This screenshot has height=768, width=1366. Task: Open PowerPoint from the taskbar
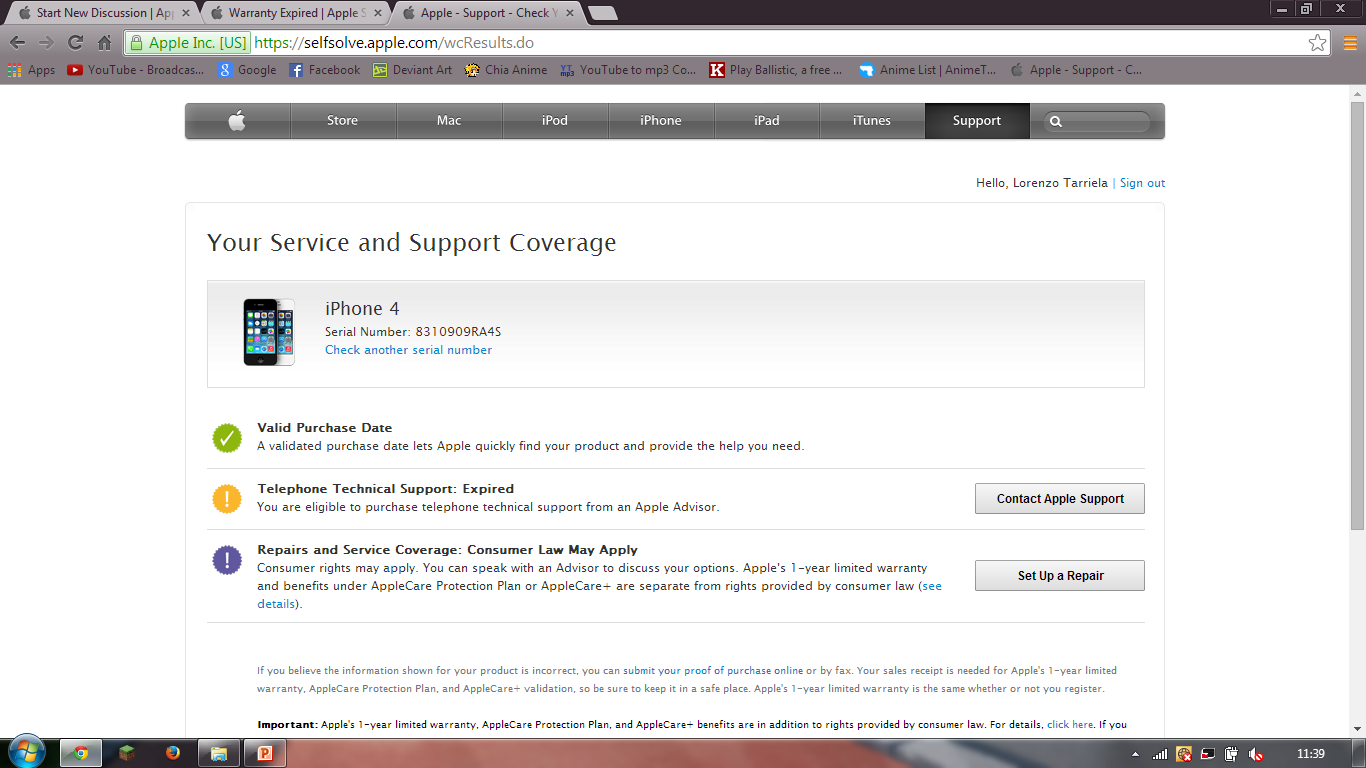point(265,753)
